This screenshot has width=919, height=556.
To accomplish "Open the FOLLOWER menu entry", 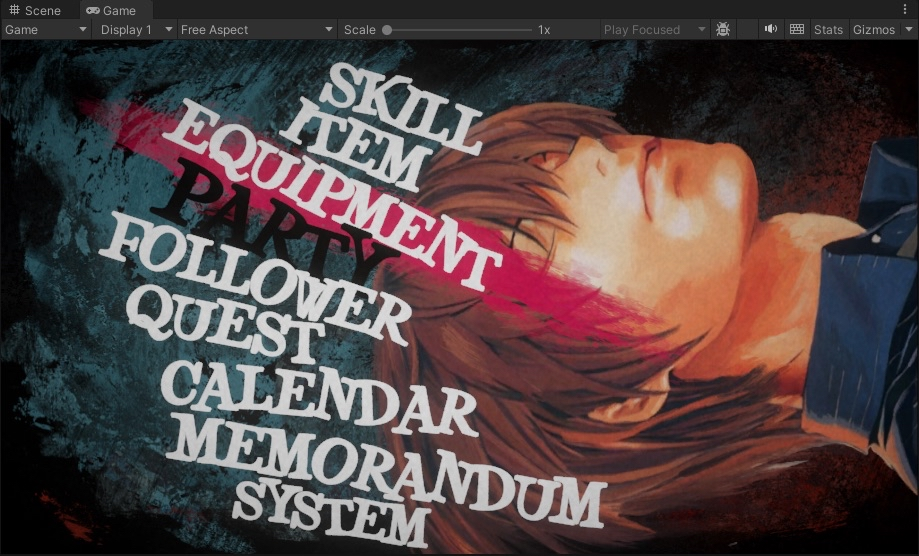I will [255, 278].
